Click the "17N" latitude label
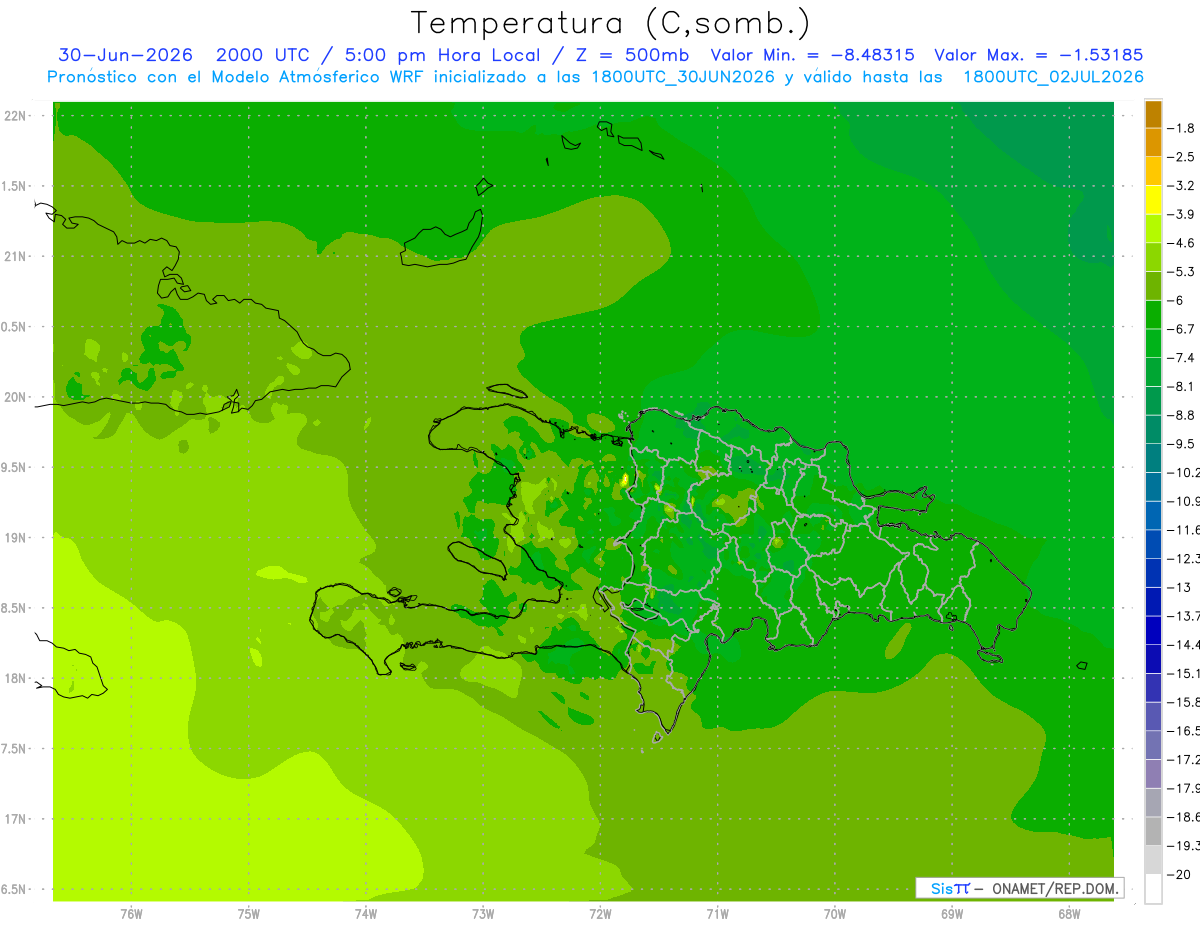The height and width of the screenshot is (927, 1200). click(16, 819)
